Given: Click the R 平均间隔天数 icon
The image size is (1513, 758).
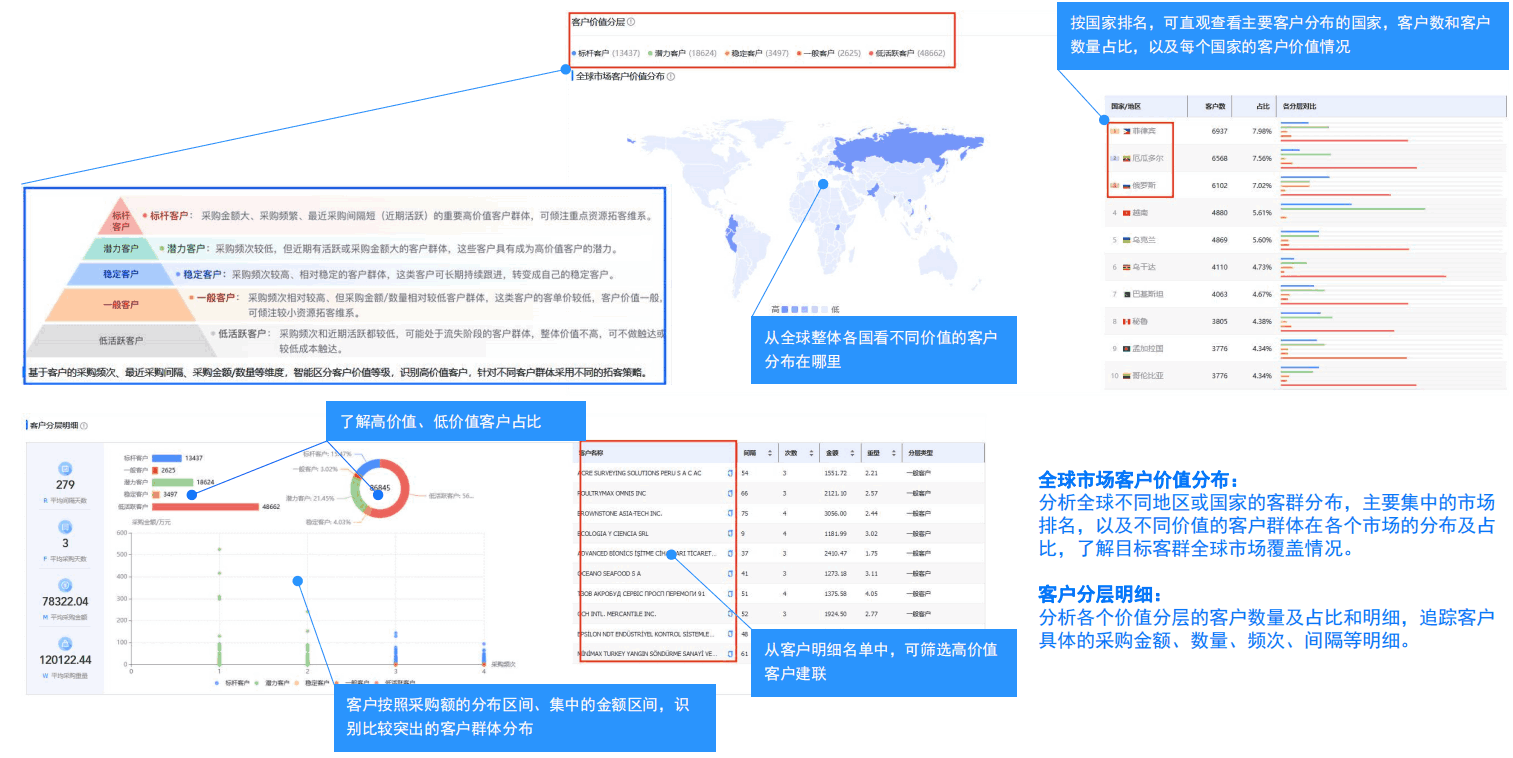Looking at the screenshot, I should pos(65,469).
